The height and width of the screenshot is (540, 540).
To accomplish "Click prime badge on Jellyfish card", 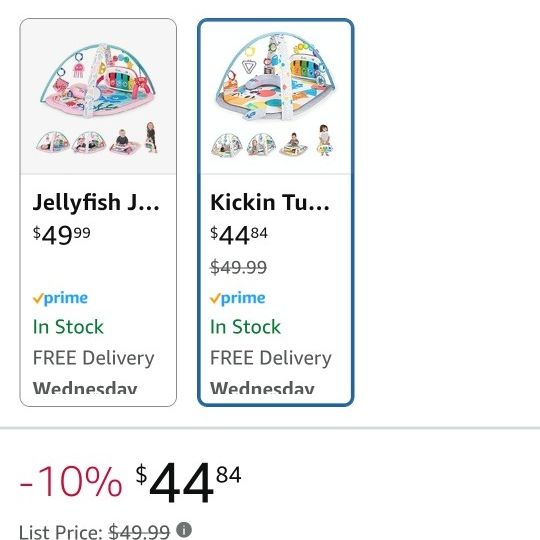I will (x=60, y=298).
